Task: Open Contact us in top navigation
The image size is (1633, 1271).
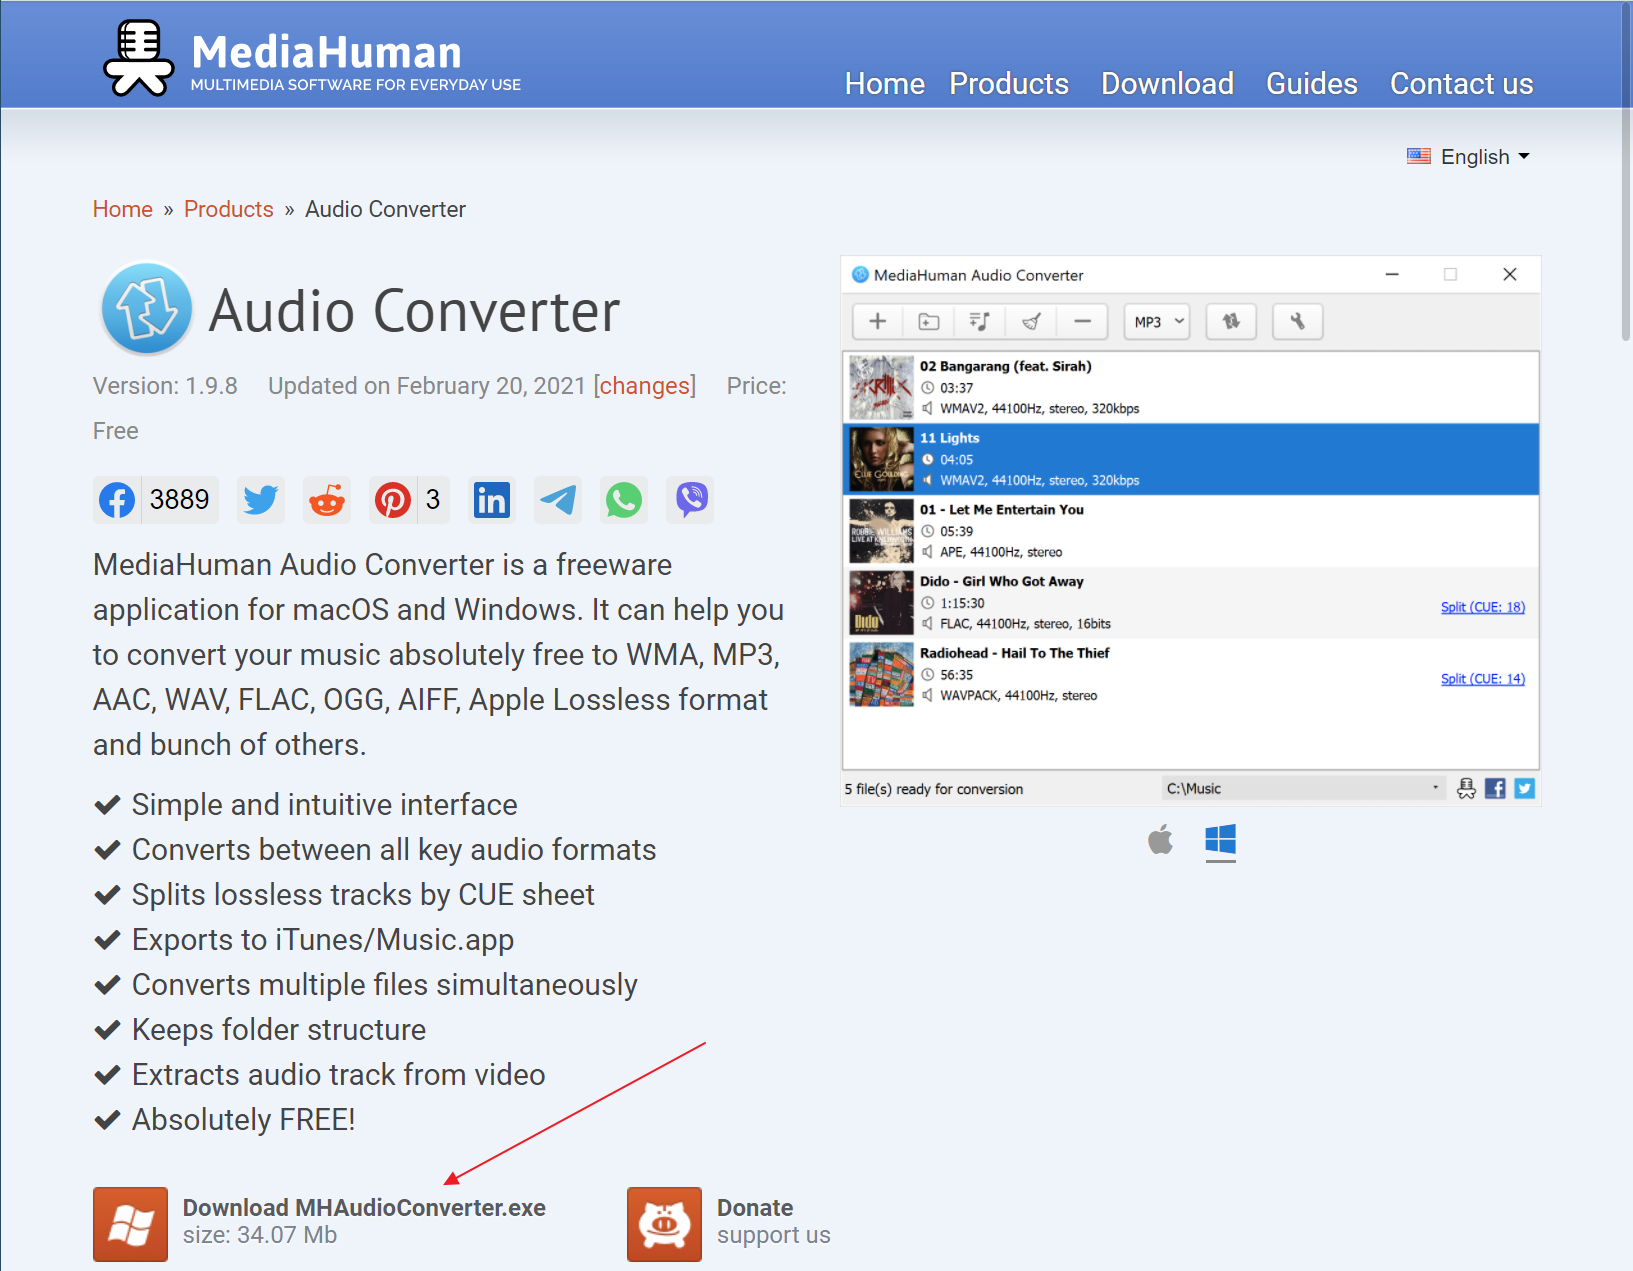Action: tap(1461, 84)
